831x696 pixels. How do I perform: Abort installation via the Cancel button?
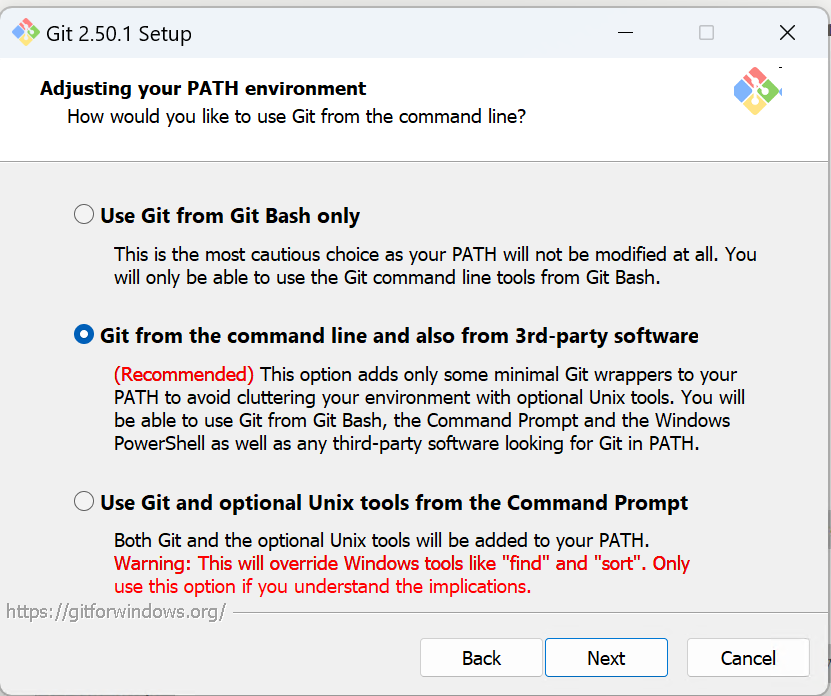[748, 658]
